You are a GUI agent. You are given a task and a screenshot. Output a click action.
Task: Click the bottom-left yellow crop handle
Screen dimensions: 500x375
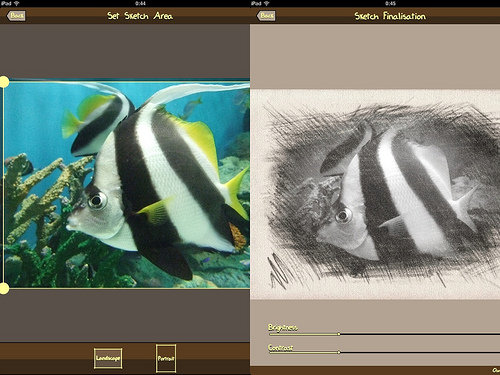(x=4, y=288)
